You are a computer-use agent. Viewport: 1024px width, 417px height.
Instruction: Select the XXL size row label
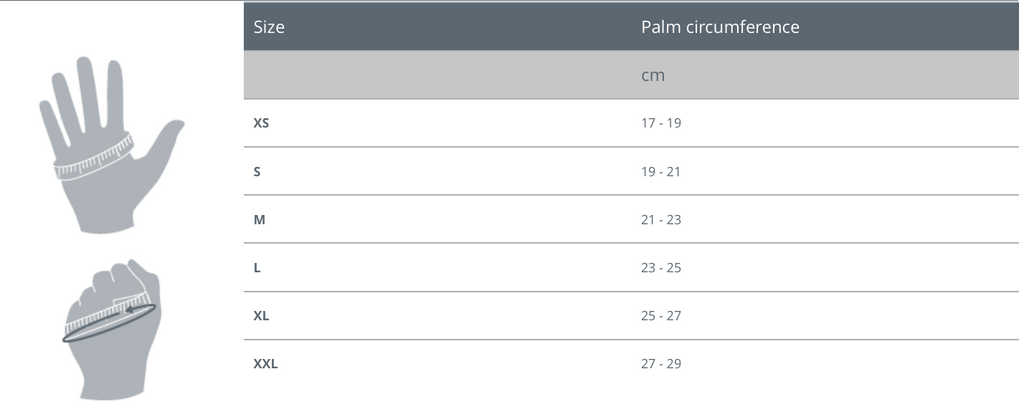pos(265,363)
